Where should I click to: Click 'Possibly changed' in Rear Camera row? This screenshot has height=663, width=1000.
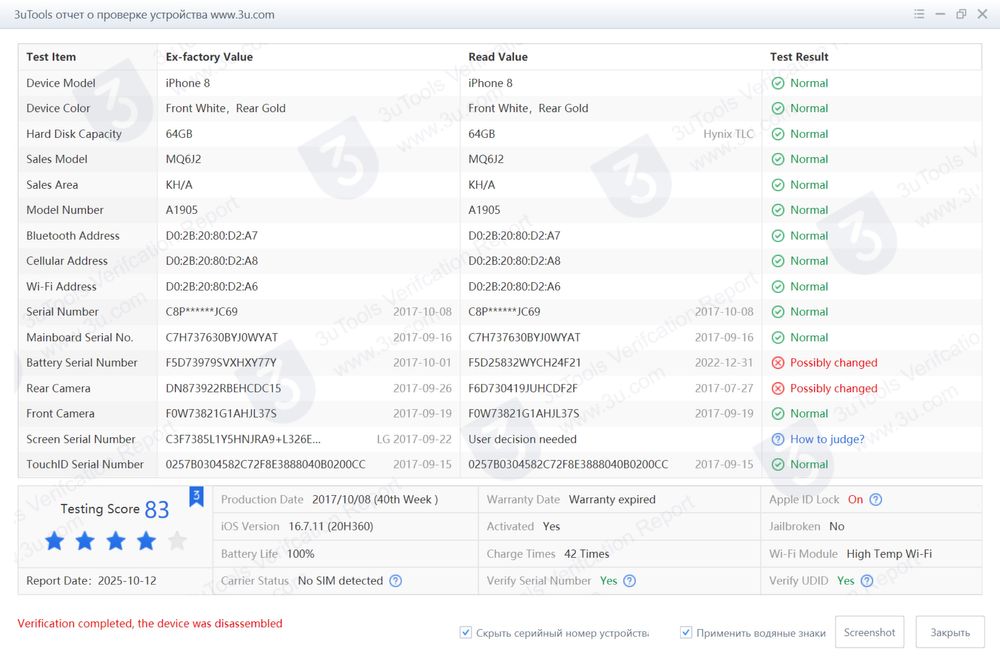(834, 388)
